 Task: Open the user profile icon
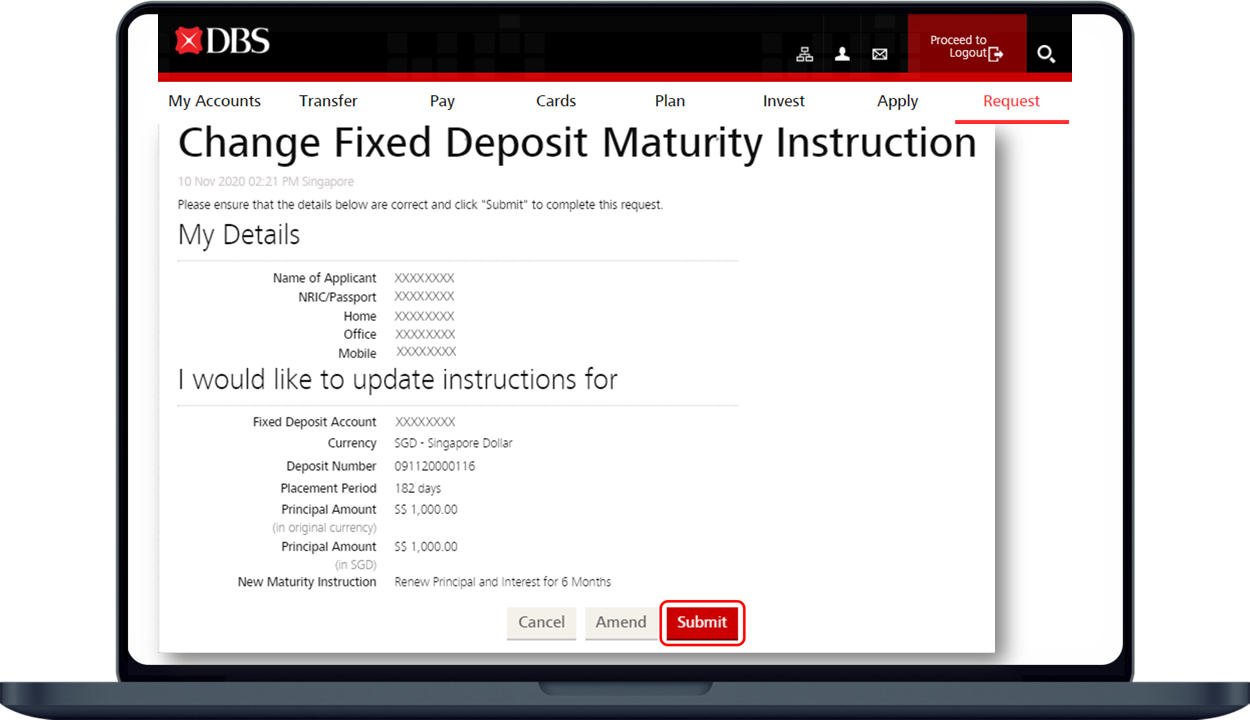point(842,54)
